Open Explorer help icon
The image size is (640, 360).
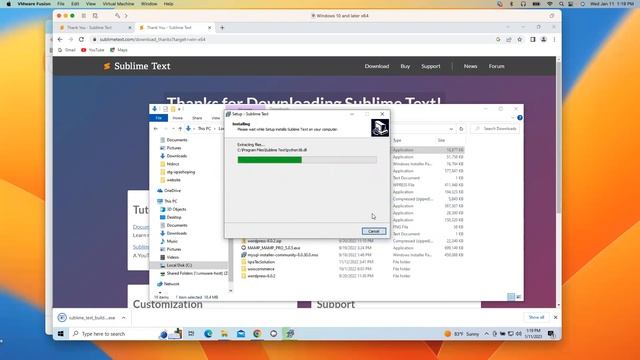[x=520, y=118]
